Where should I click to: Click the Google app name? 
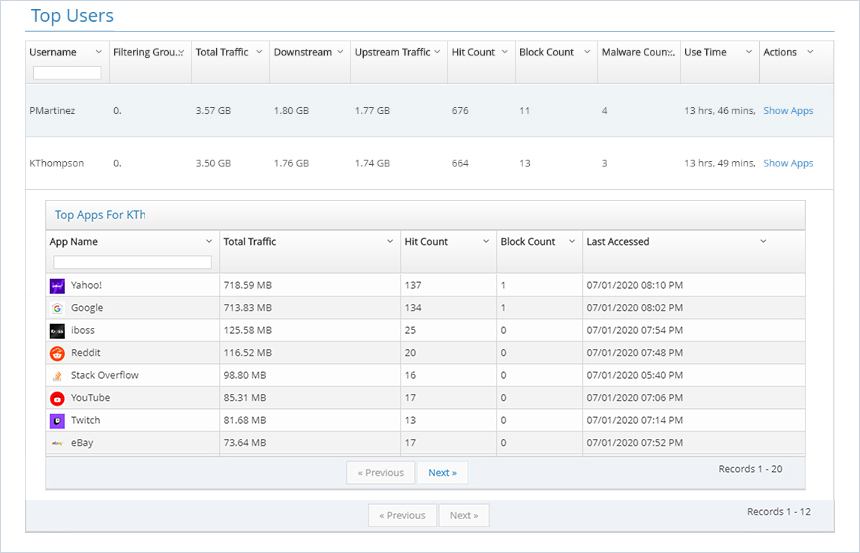(87, 308)
